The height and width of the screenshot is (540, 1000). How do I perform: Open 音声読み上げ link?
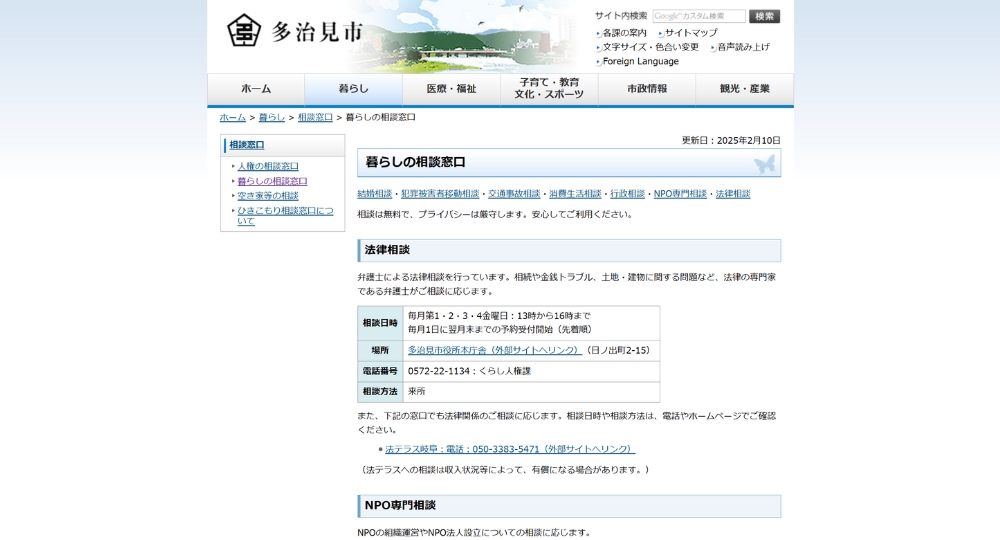743,47
